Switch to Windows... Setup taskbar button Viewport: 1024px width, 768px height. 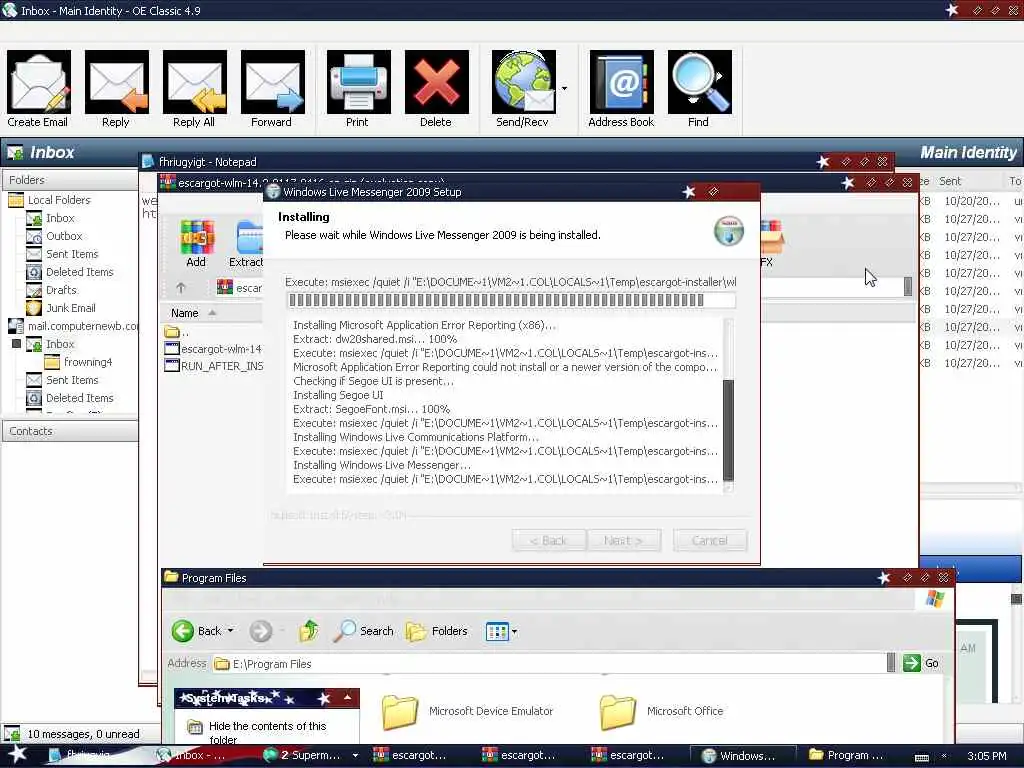pos(743,756)
